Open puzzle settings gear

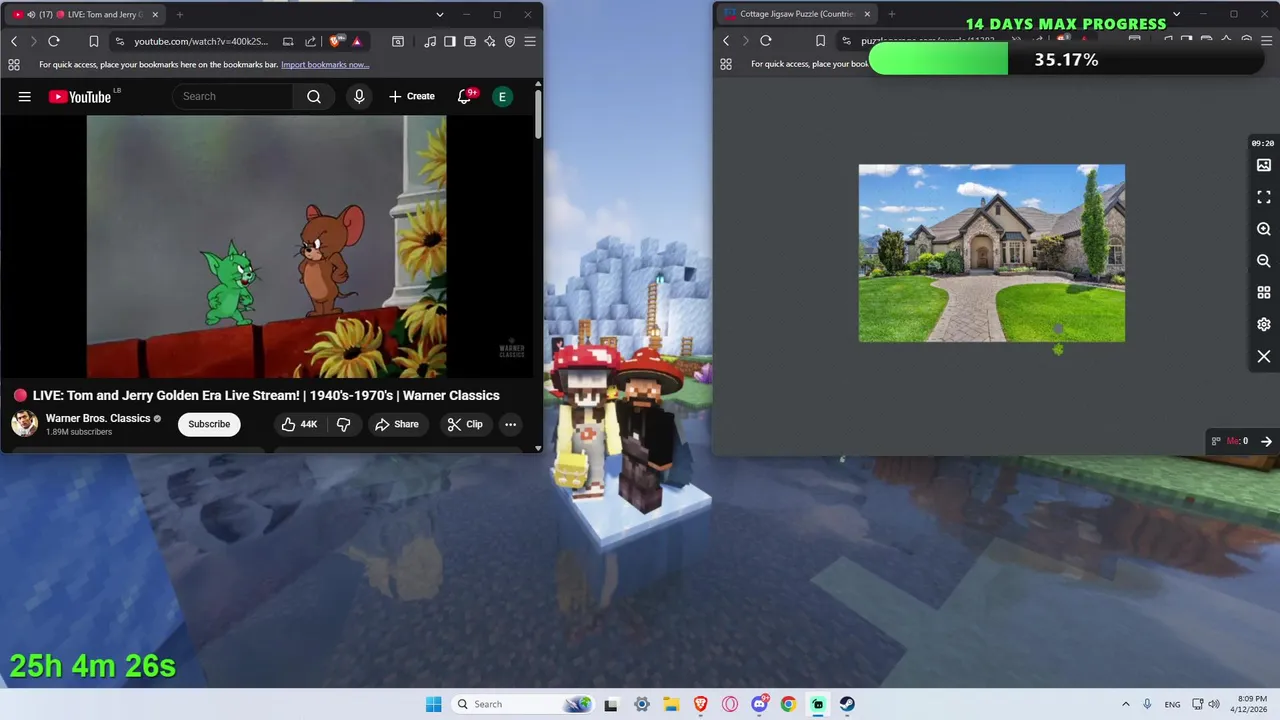coord(1264,325)
